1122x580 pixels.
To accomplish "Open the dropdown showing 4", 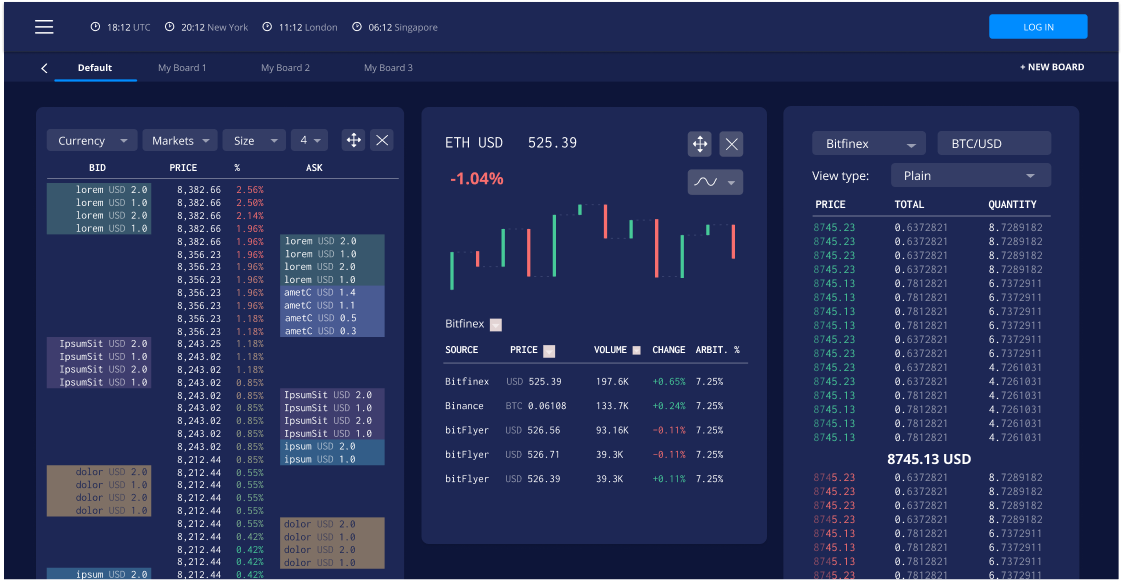I will [309, 141].
